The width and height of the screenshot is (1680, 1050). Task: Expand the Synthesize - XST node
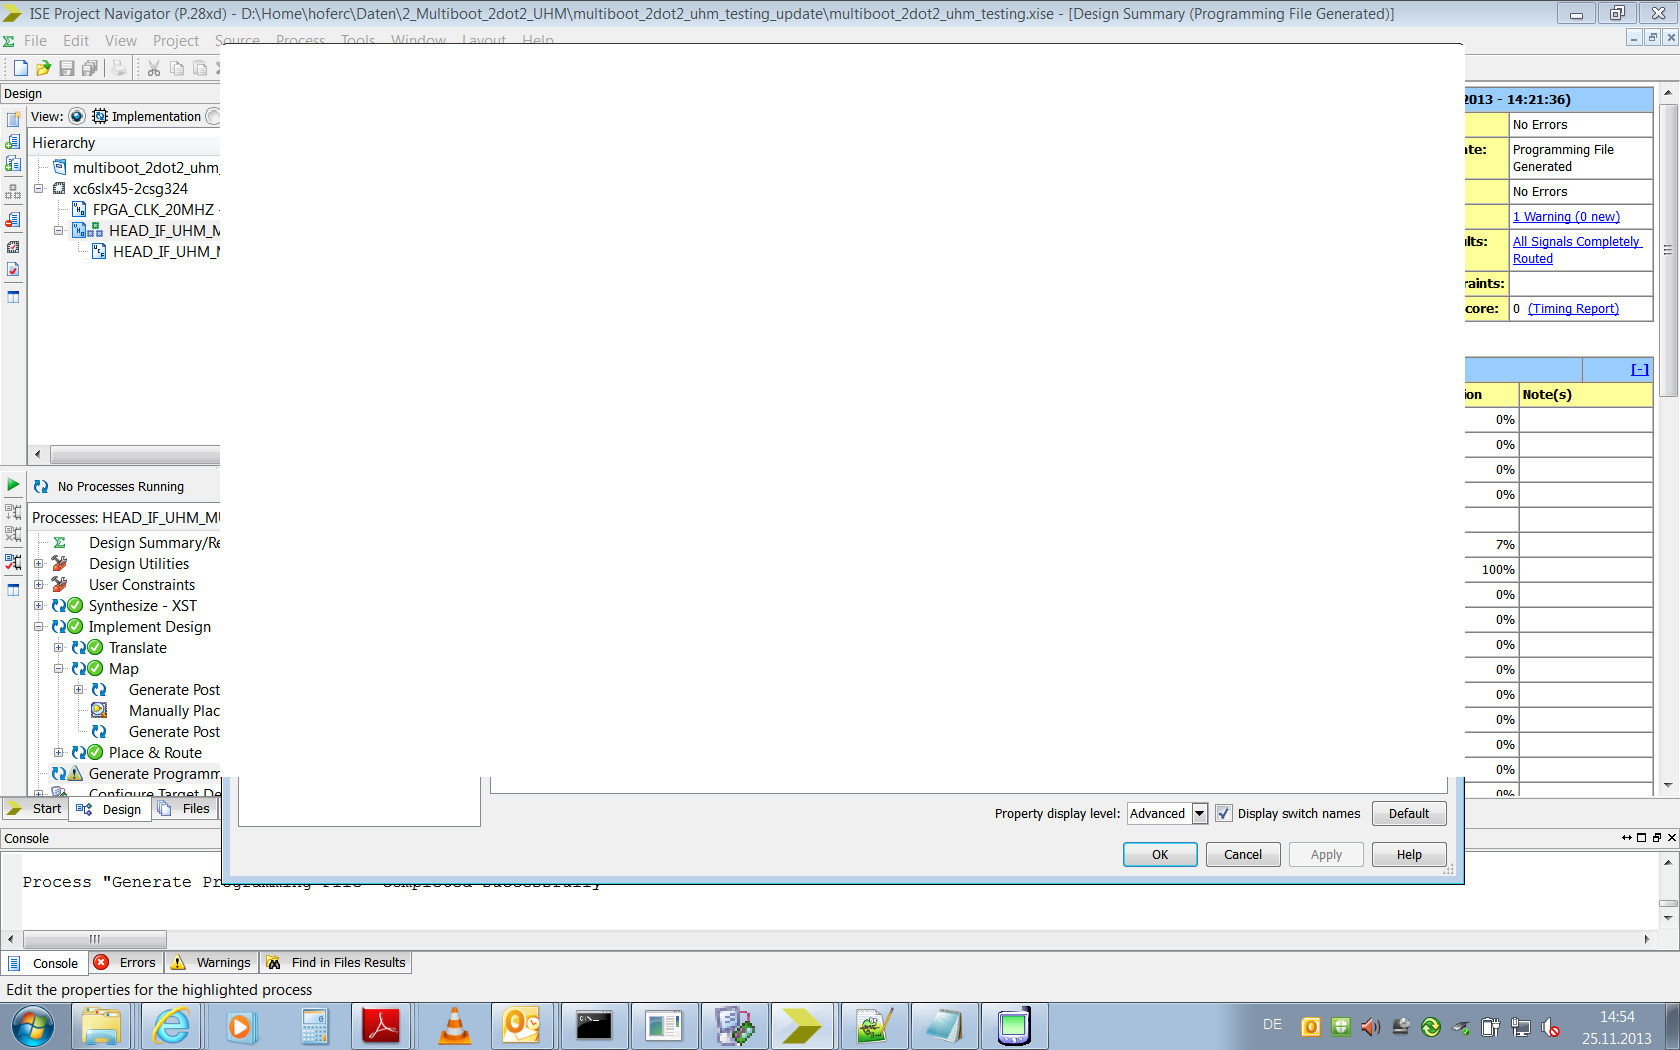pos(38,605)
